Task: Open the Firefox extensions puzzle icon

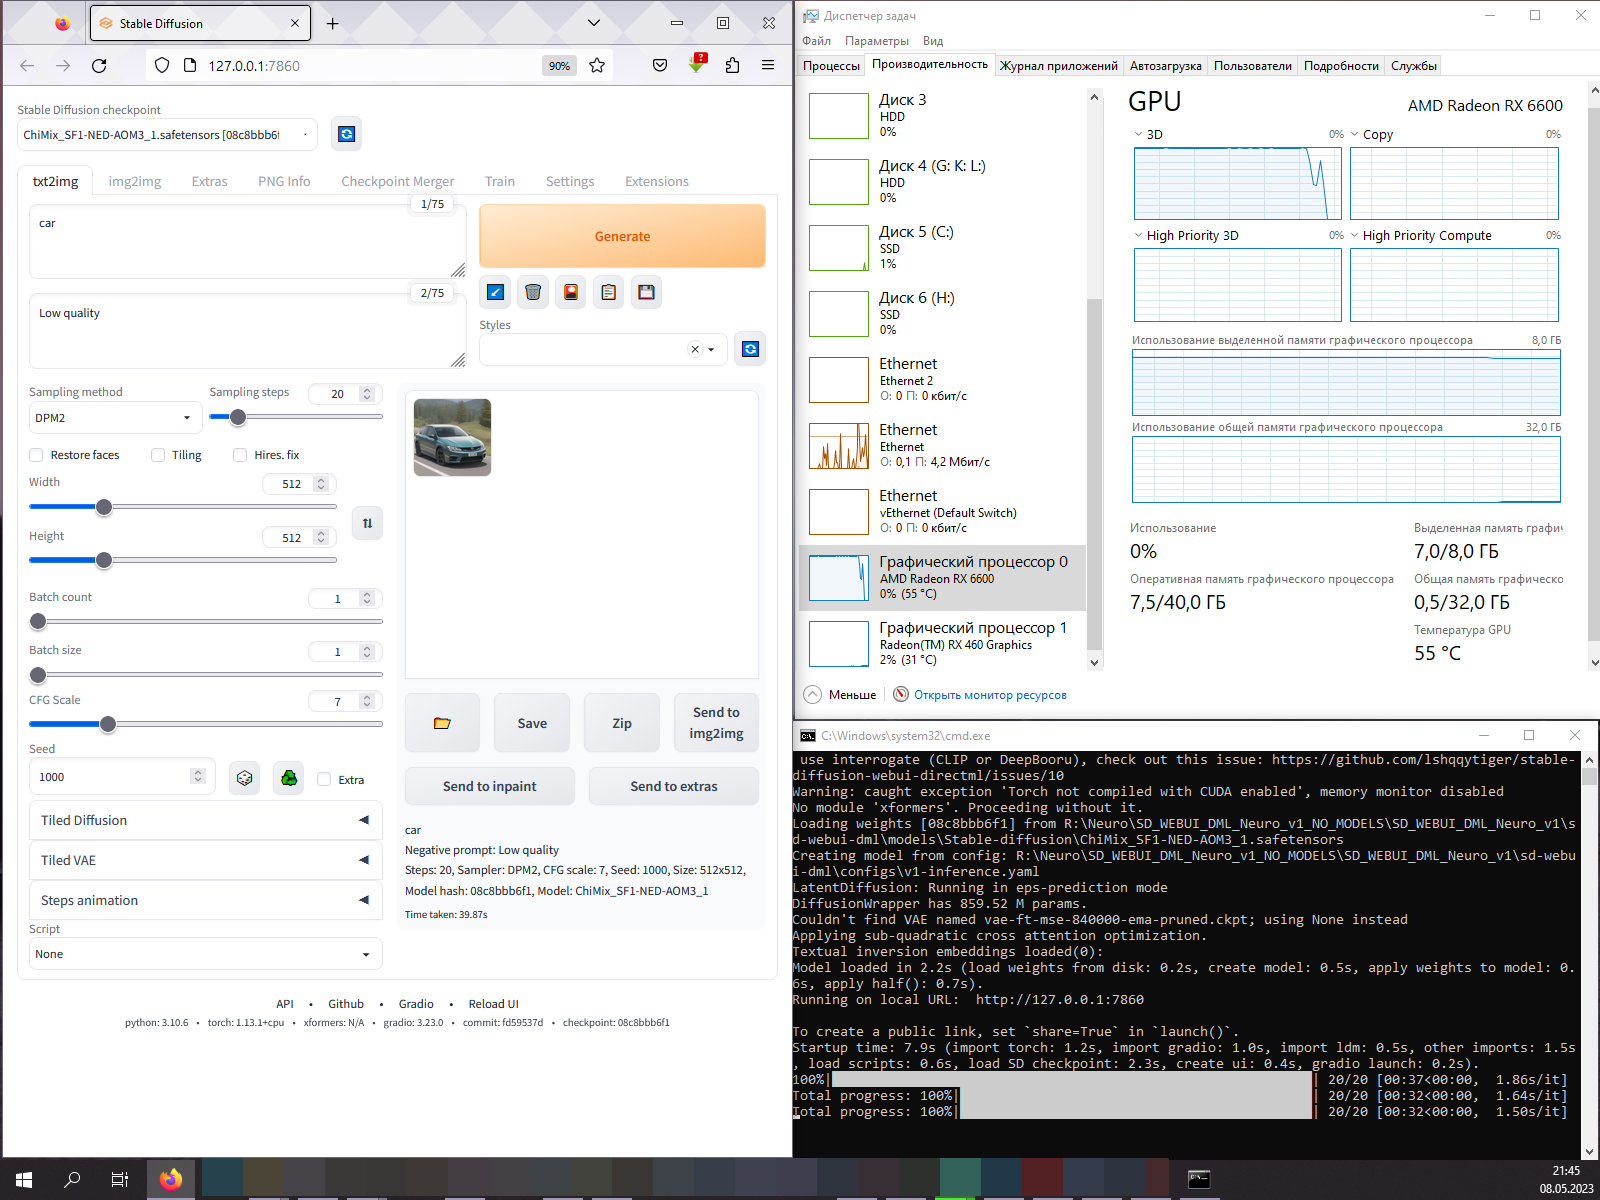Action: (x=732, y=66)
